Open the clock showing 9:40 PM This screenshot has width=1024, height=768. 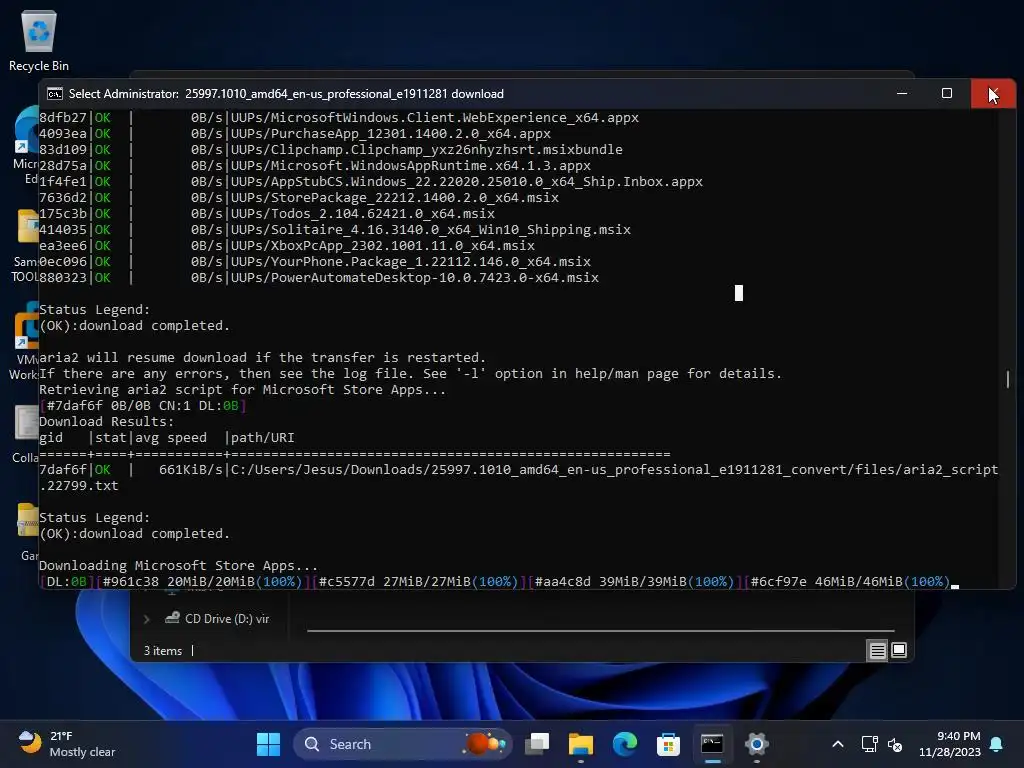950,744
